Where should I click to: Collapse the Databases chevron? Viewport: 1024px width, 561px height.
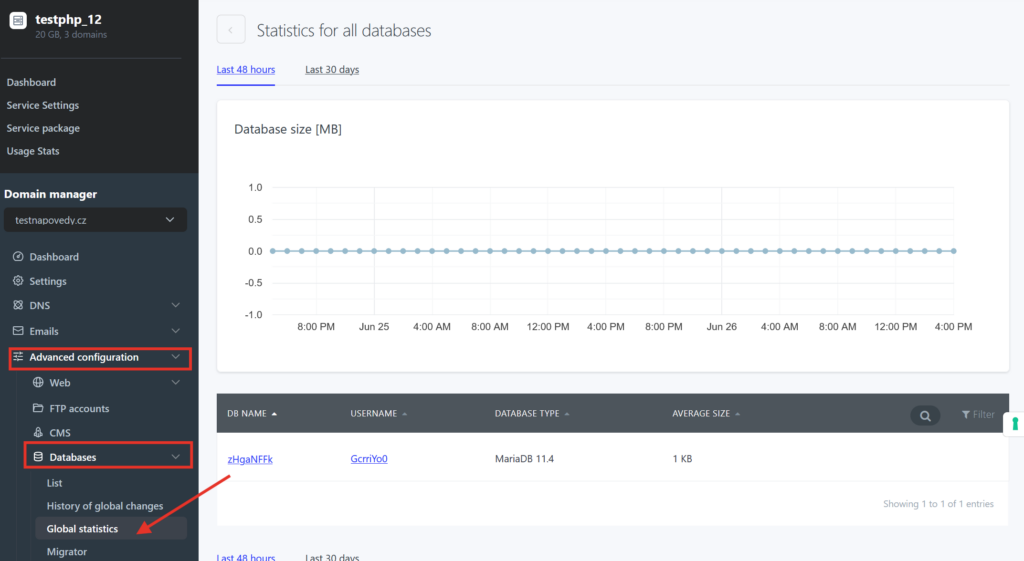[x=176, y=457]
